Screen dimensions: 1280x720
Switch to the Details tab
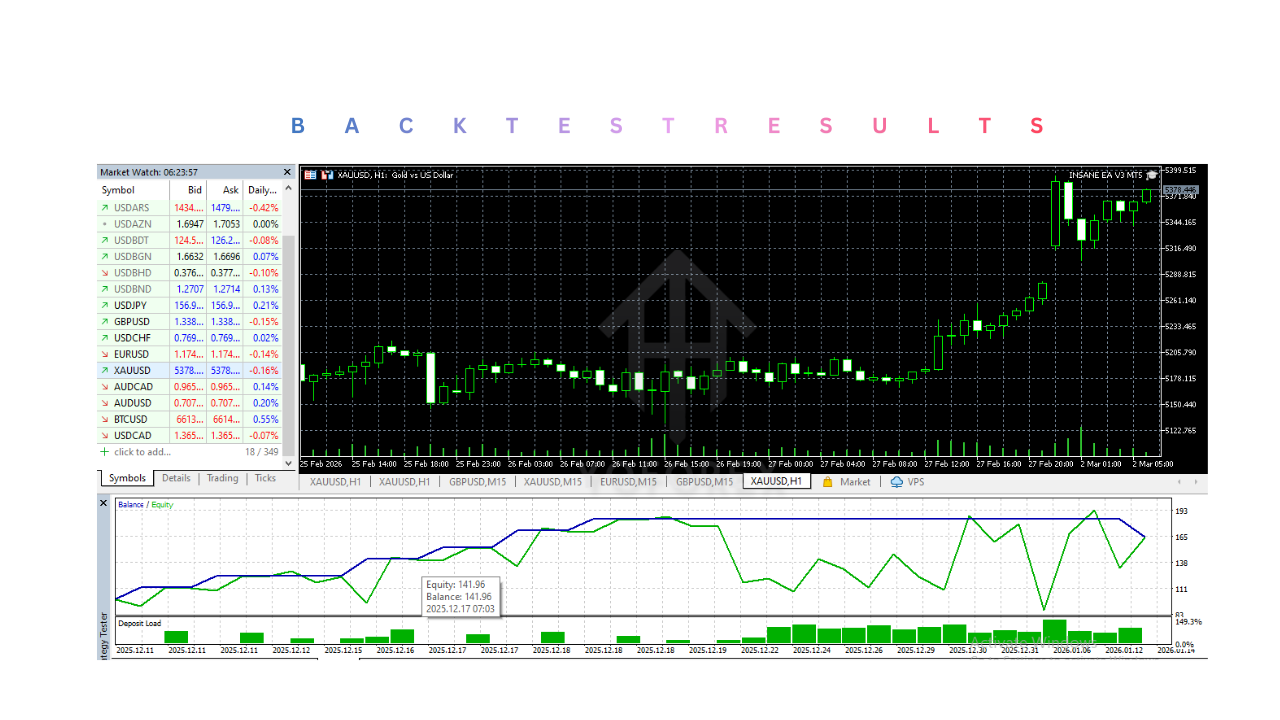[176, 478]
